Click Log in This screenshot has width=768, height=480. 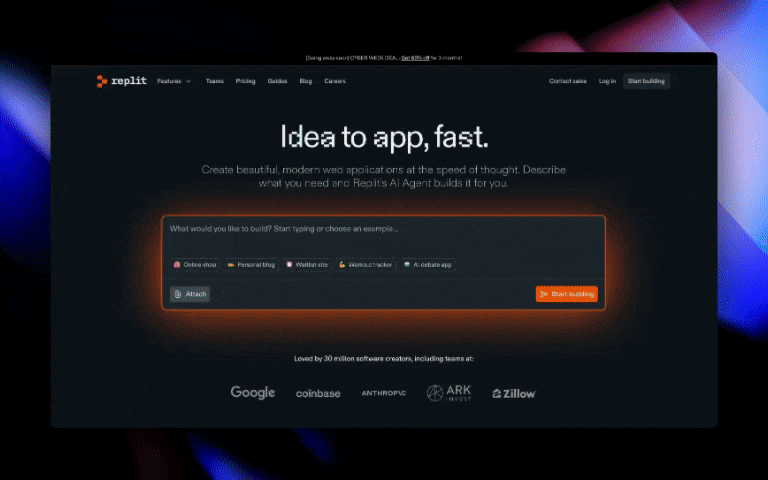(607, 81)
